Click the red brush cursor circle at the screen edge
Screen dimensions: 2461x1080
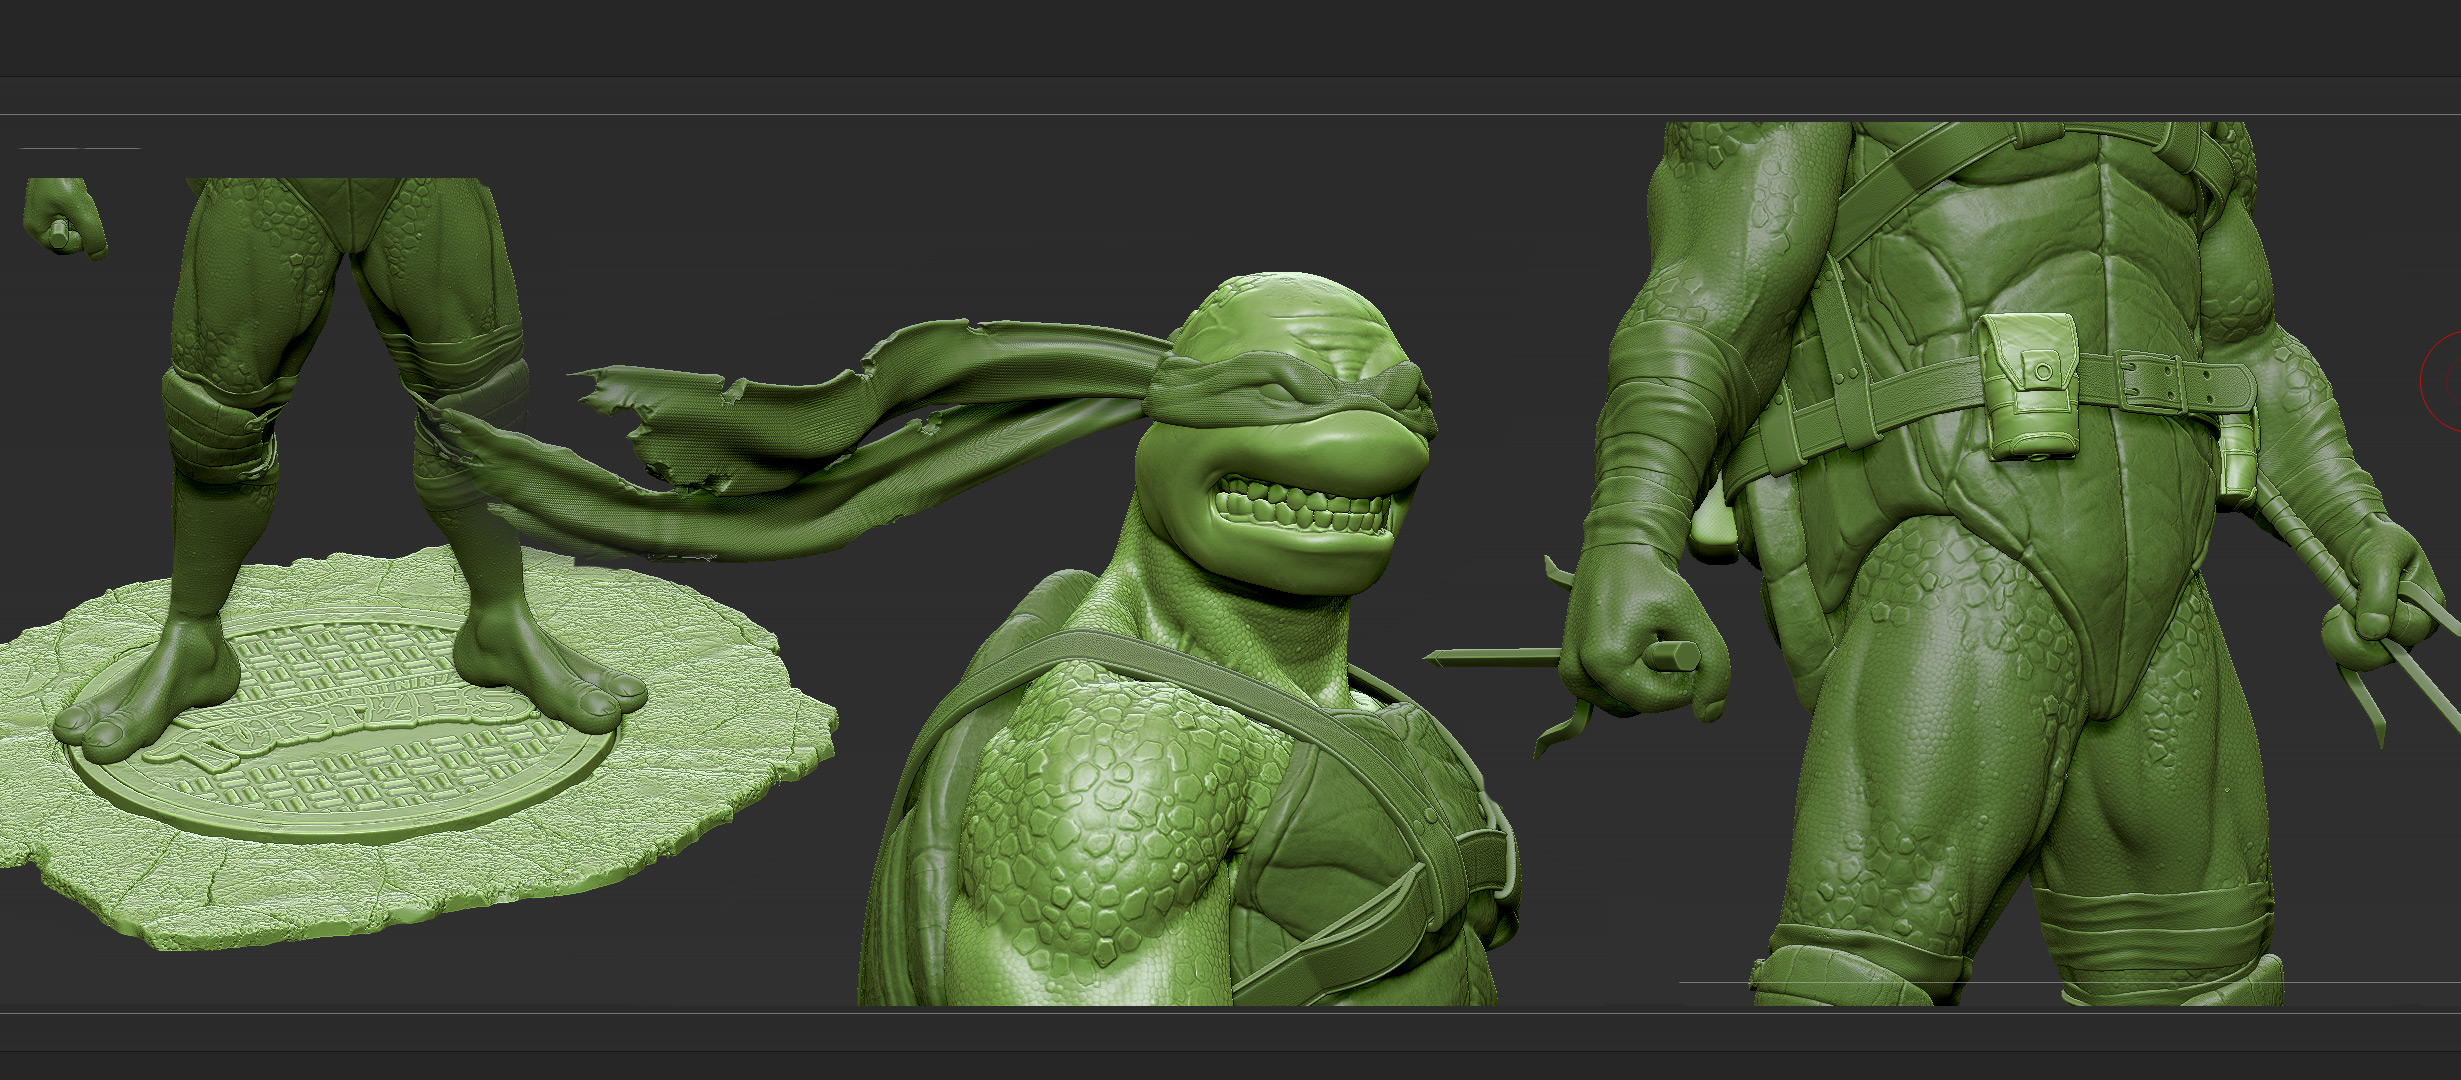click(x=2442, y=382)
